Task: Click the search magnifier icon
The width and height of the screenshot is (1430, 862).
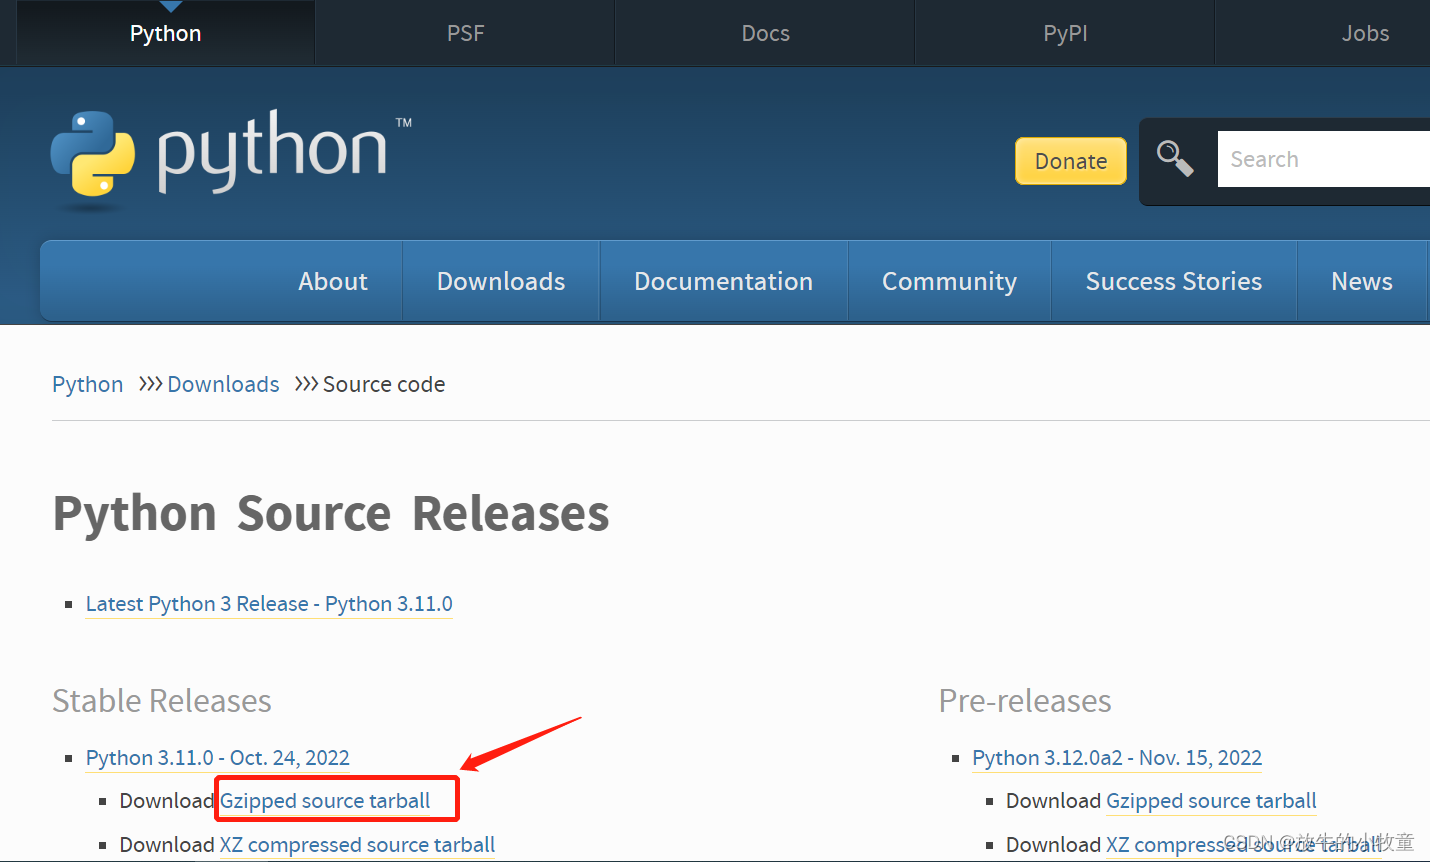Action: pyautogui.click(x=1175, y=158)
